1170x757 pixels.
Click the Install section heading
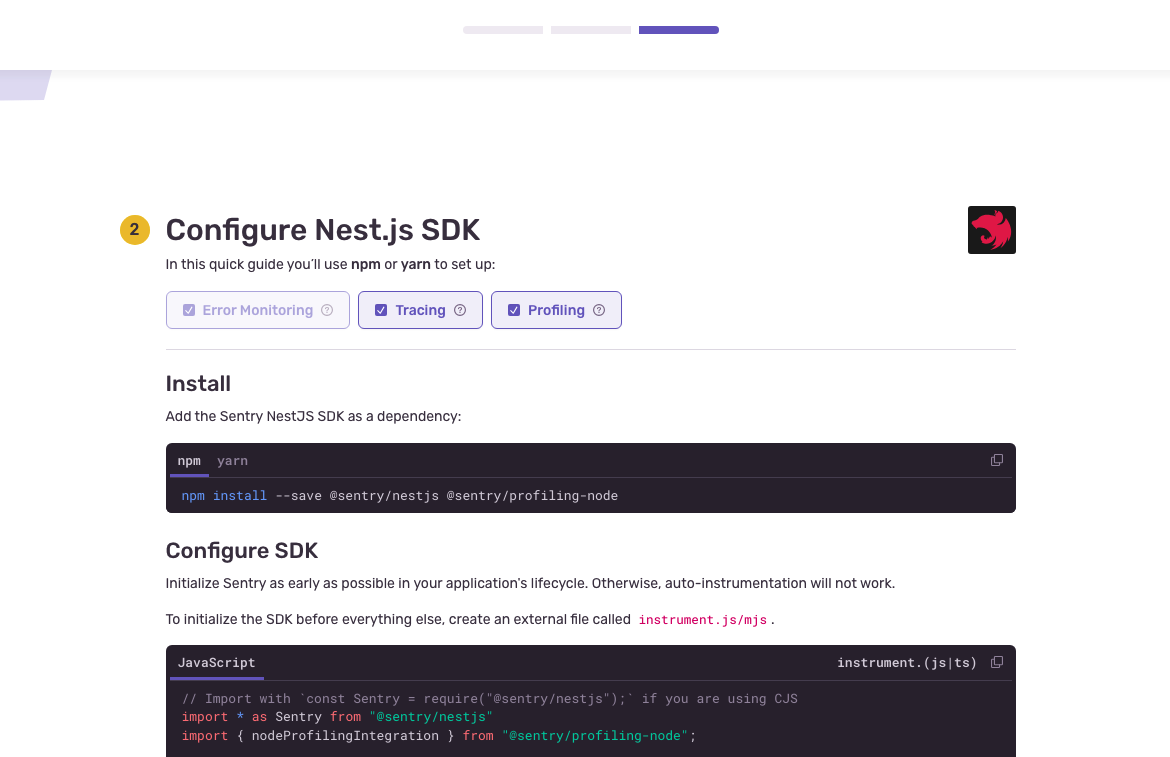198,383
